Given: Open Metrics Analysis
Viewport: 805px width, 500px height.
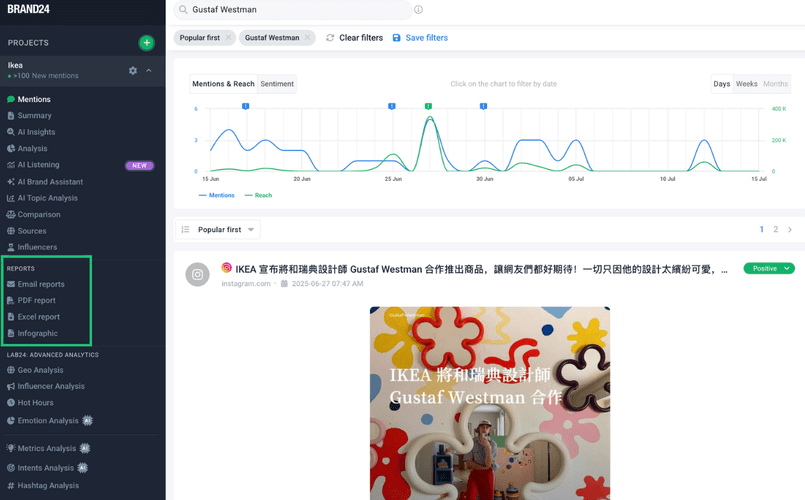Looking at the screenshot, I should click(x=47, y=448).
